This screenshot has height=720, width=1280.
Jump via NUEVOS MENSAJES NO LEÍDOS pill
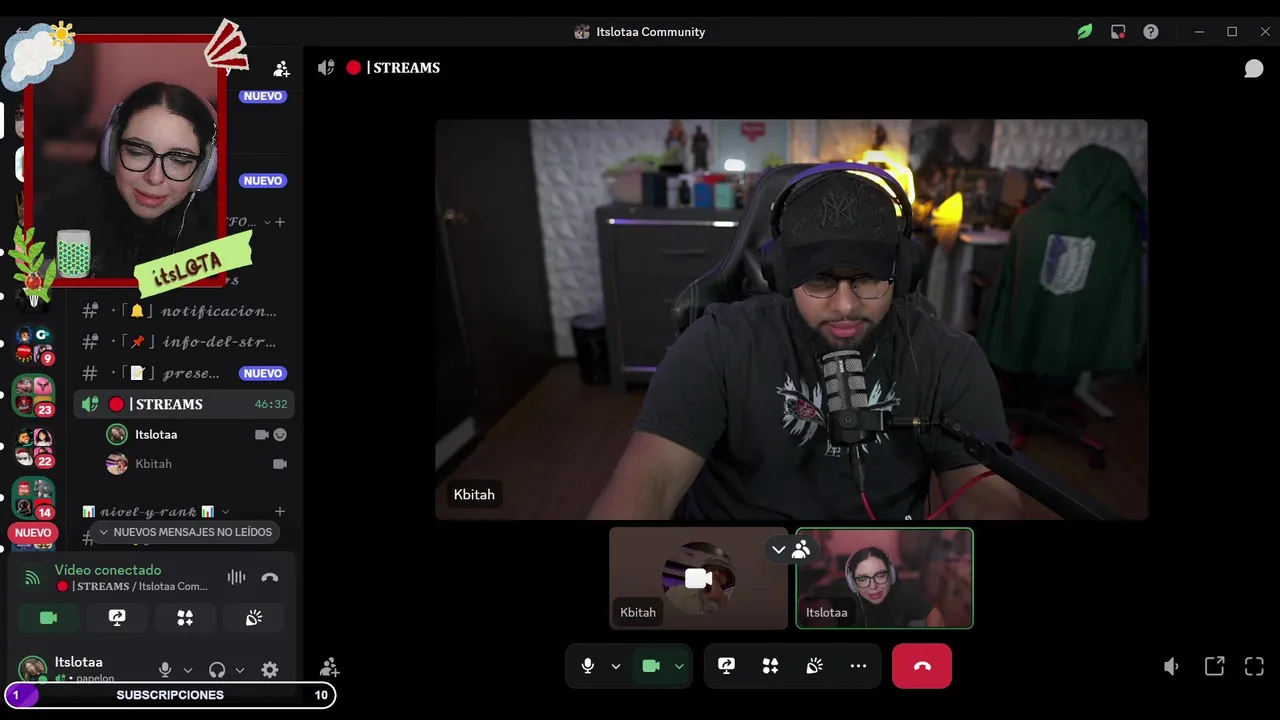[185, 532]
